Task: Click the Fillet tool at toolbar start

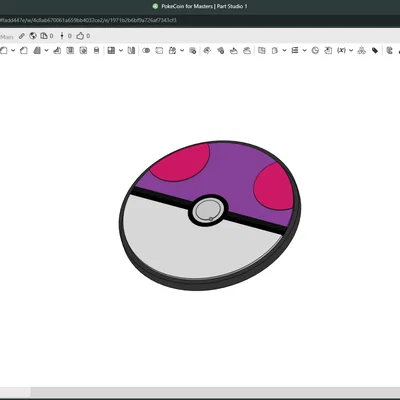Action: pyautogui.click(x=4, y=51)
